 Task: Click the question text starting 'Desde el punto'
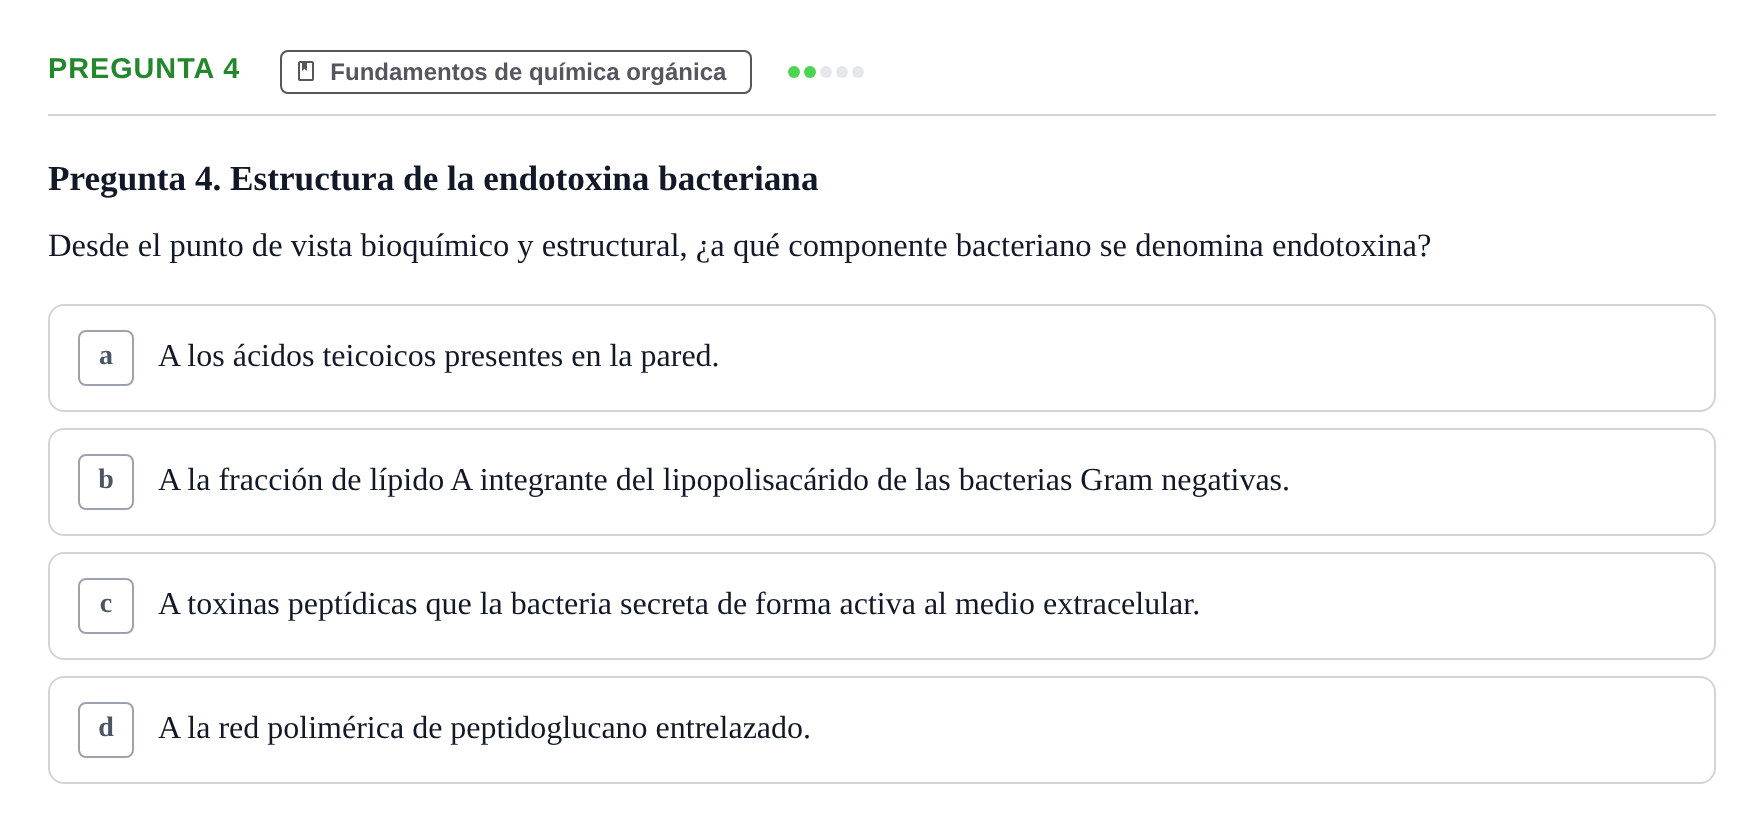pyautogui.click(x=740, y=245)
